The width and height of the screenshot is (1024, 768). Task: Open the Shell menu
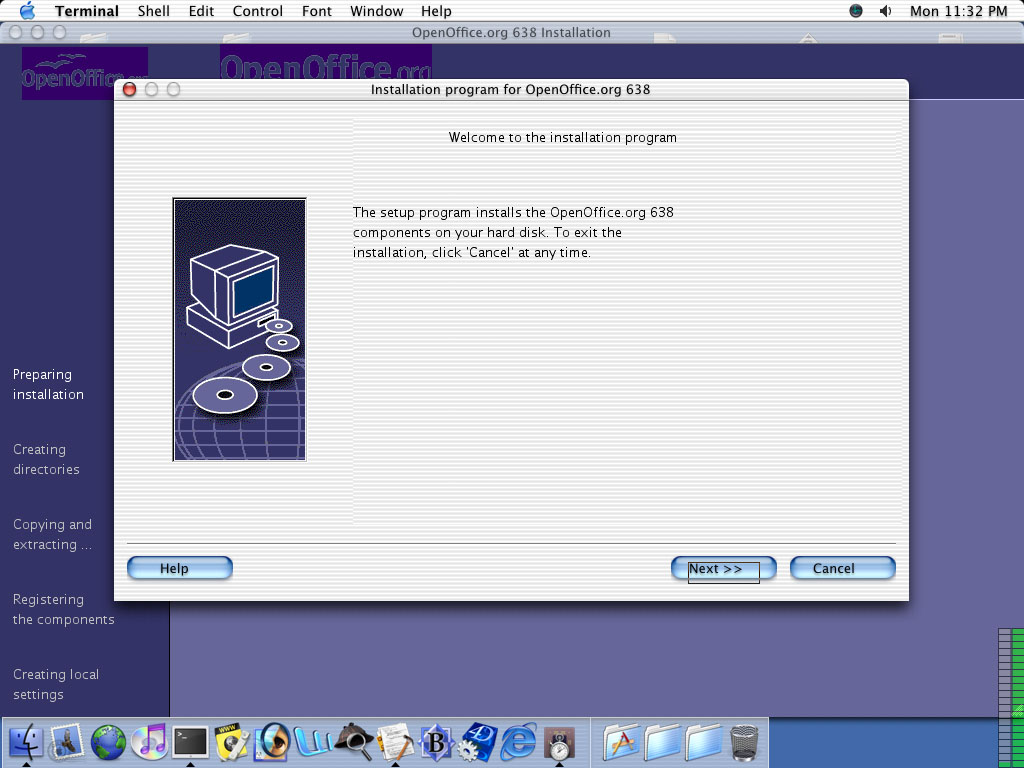coord(153,11)
